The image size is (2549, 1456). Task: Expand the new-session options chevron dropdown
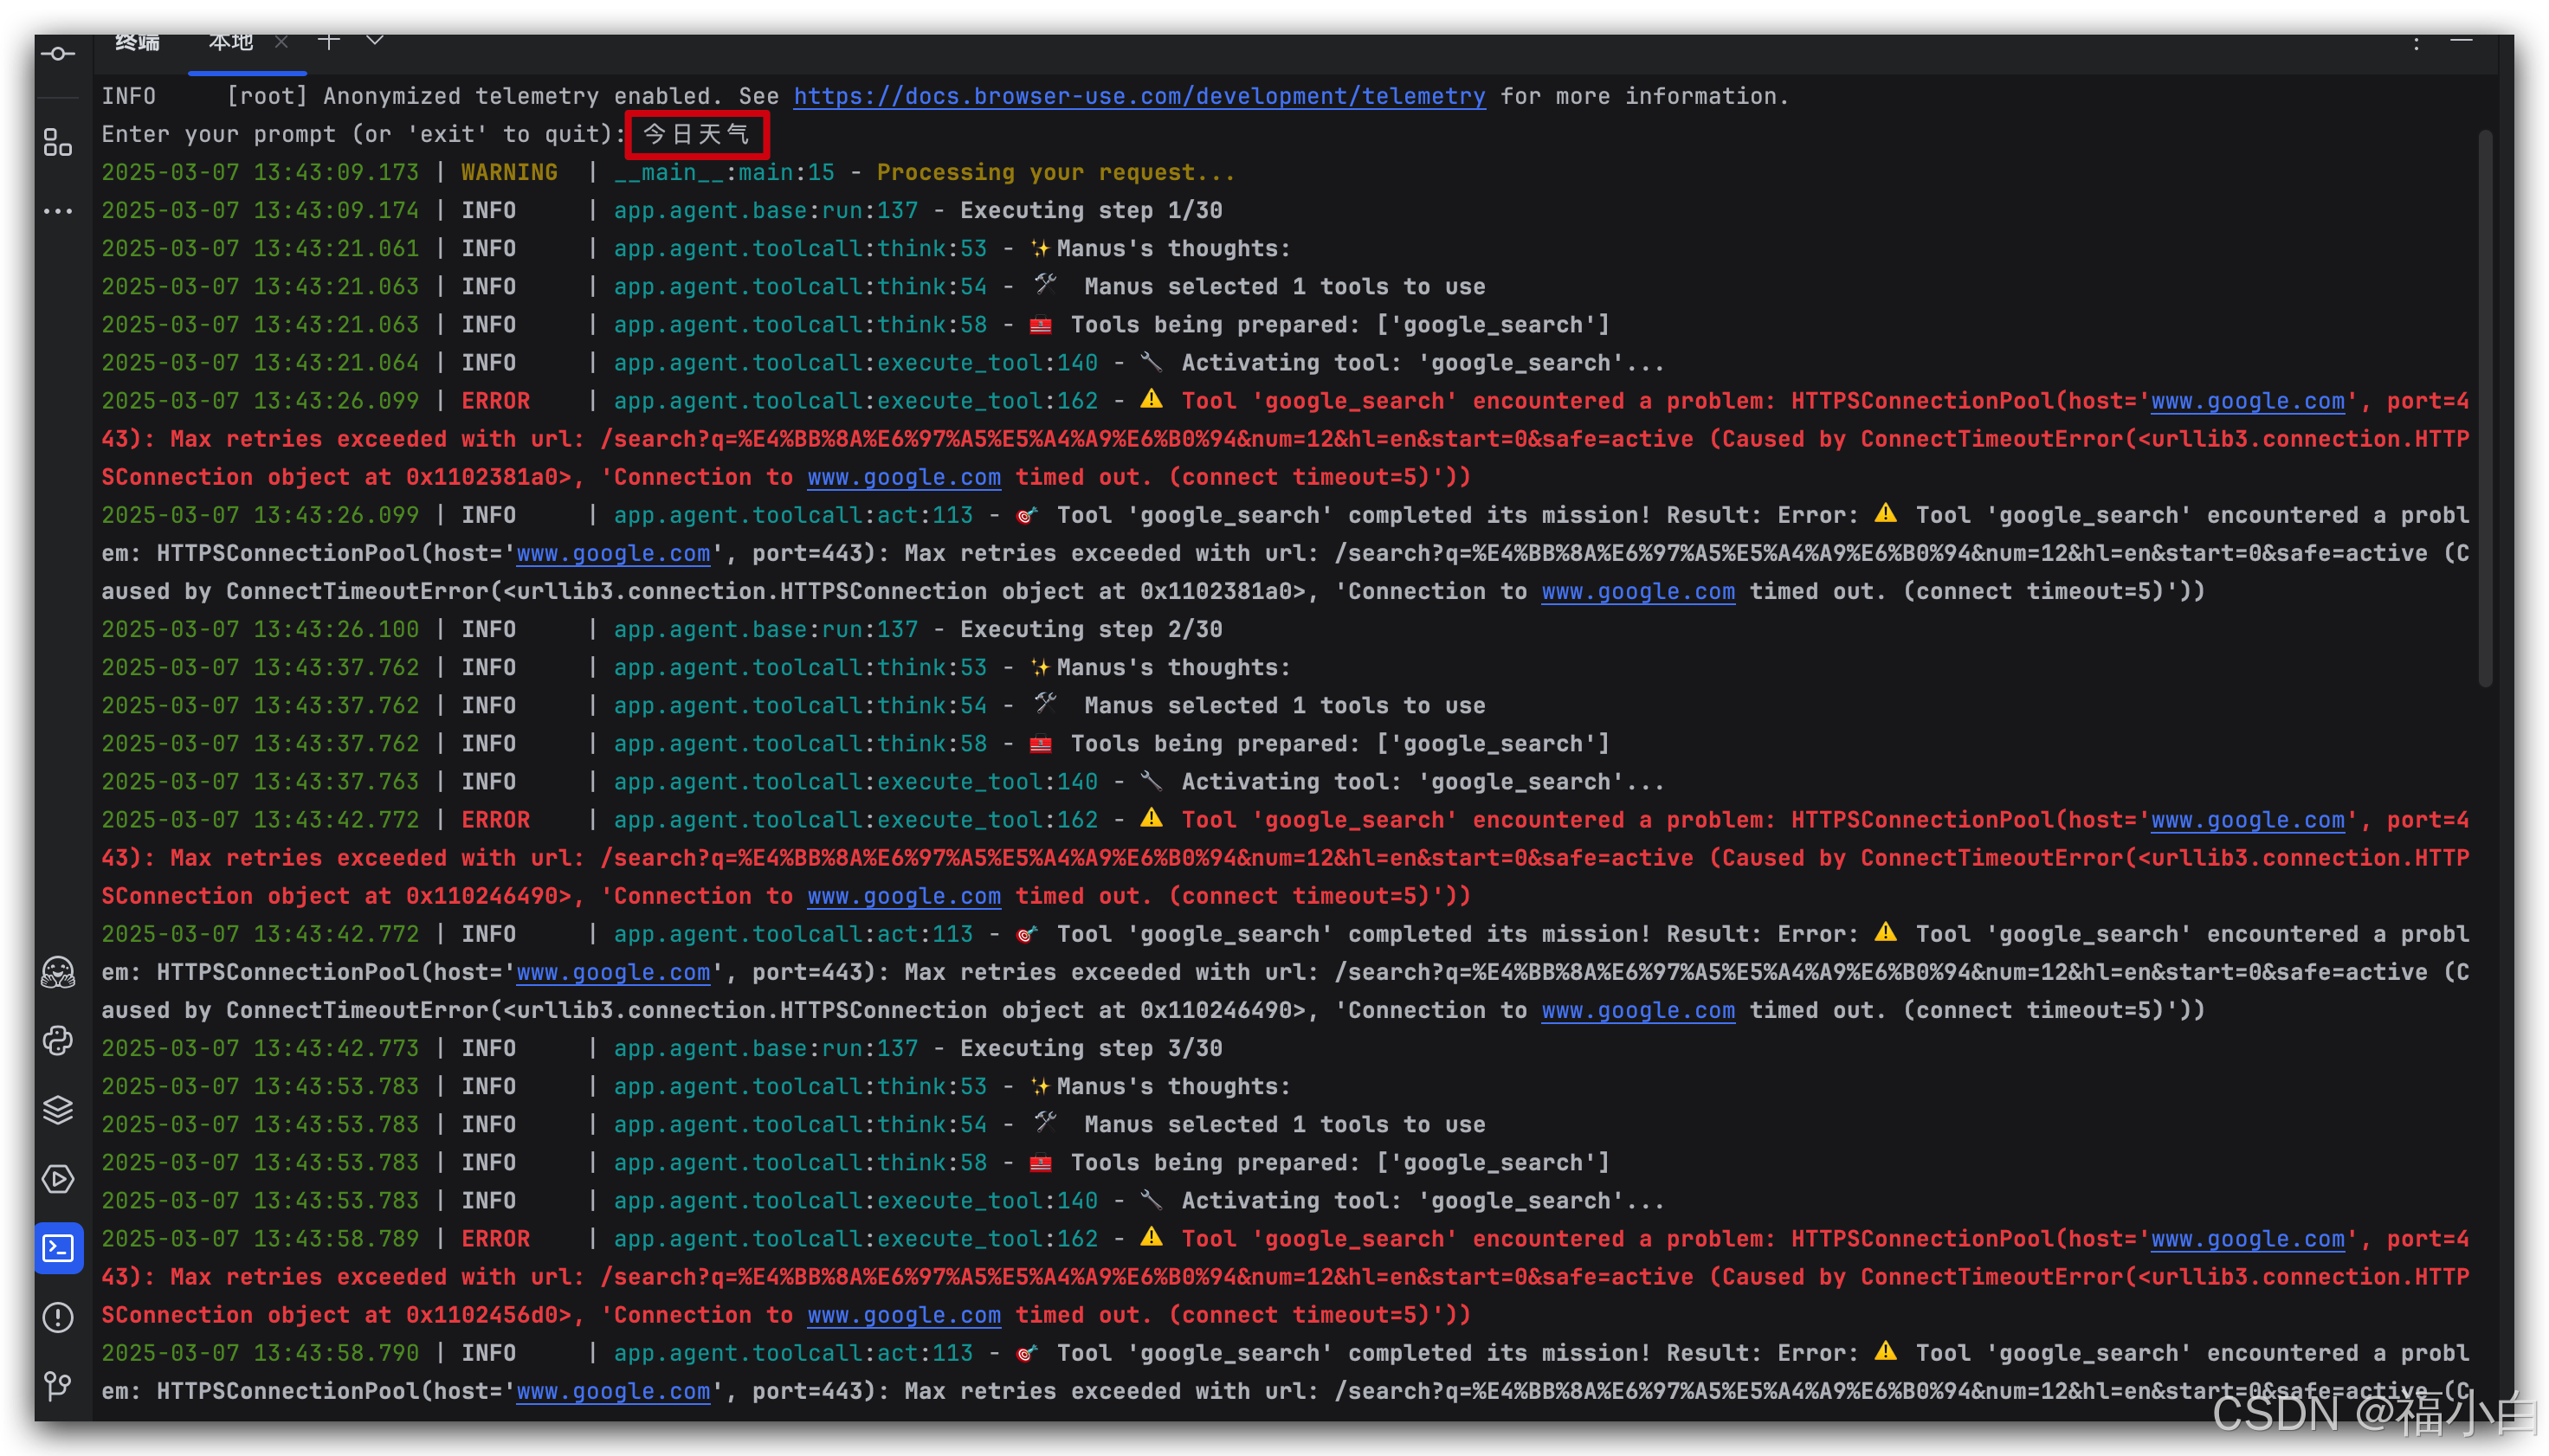(374, 41)
